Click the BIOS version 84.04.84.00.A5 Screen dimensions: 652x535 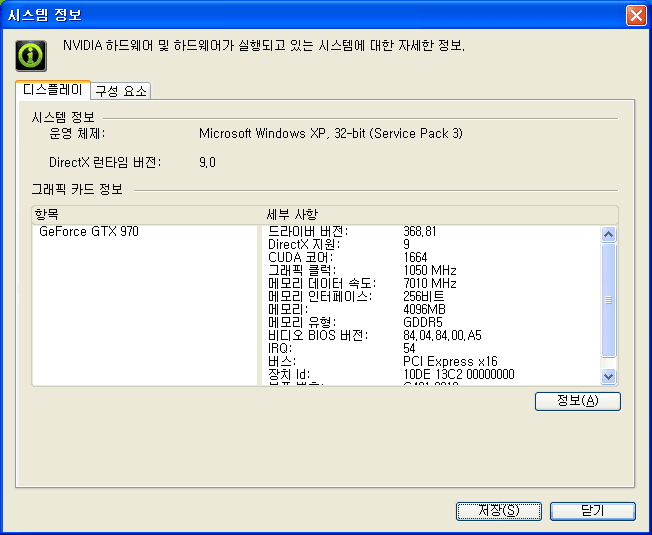(442, 335)
